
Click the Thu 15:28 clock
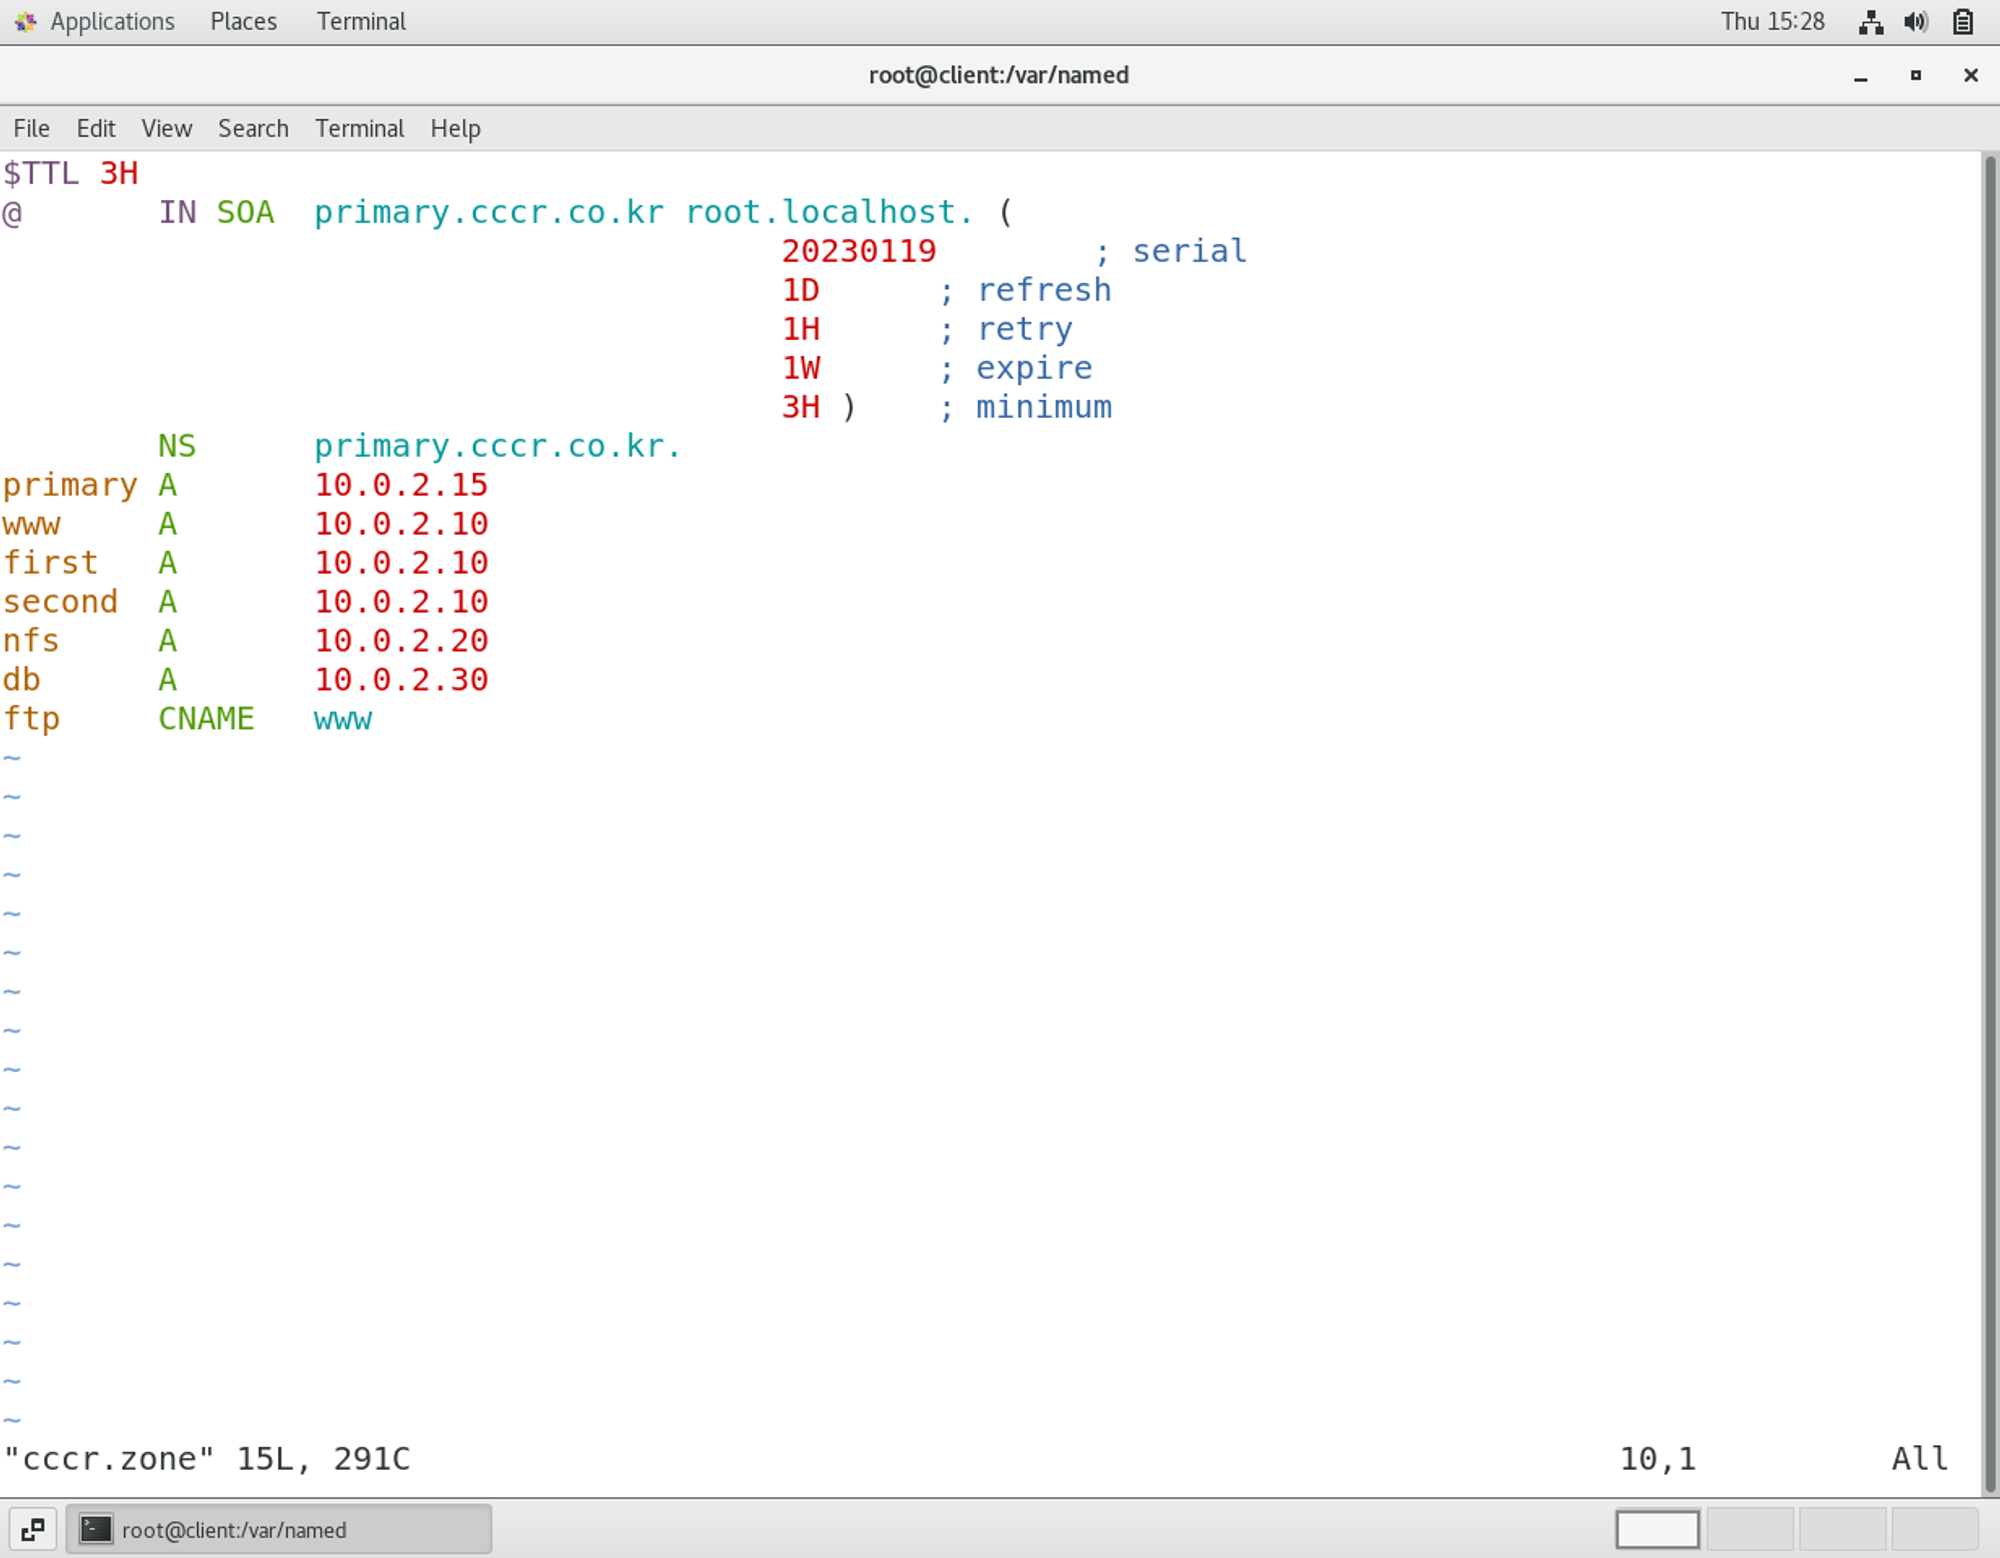[x=1772, y=22]
